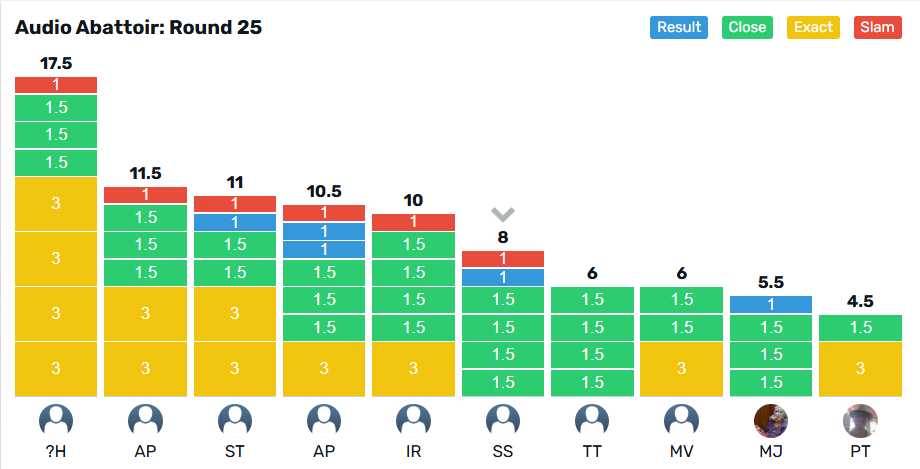Click the ST player avatar icon

point(235,421)
